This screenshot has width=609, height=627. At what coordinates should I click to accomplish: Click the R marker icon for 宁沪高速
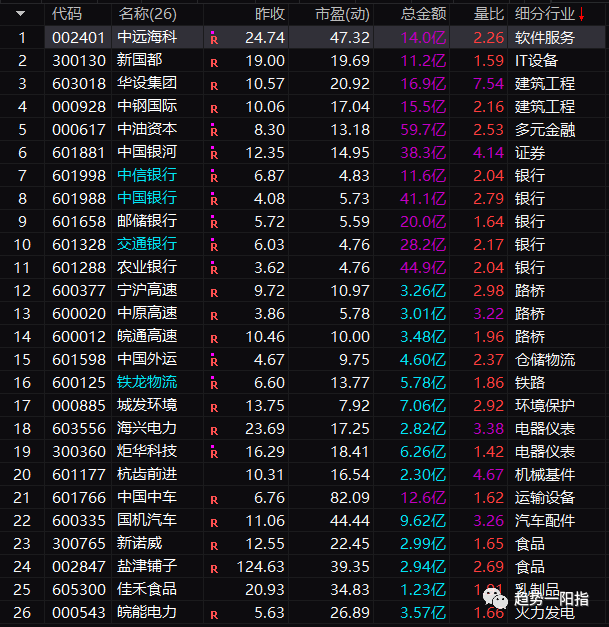(214, 293)
